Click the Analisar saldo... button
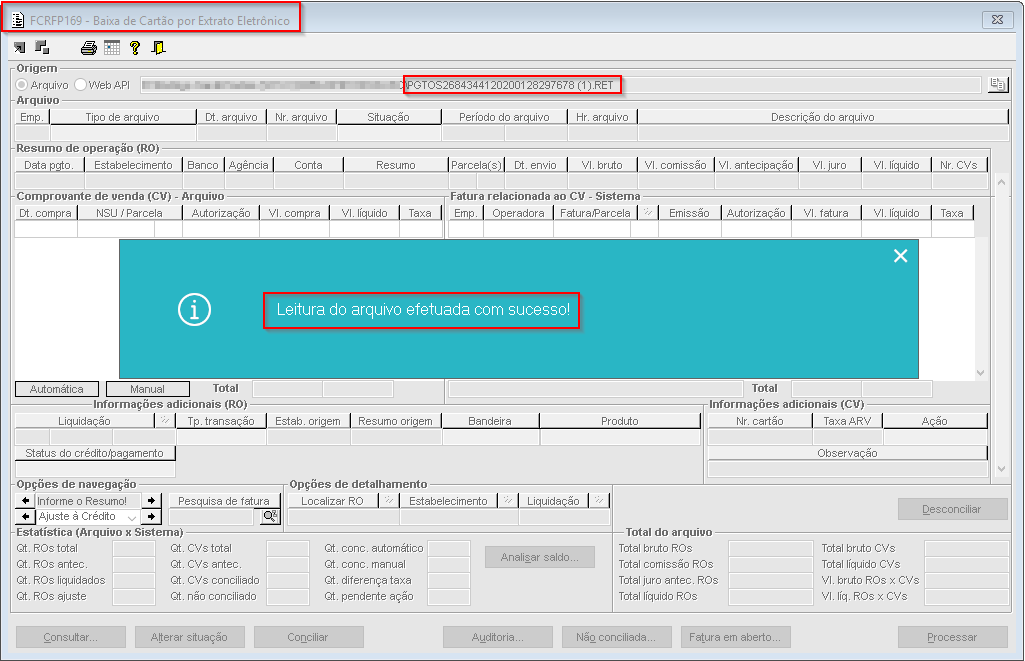Image resolution: width=1025 pixels, height=661 pixels. 540,557
